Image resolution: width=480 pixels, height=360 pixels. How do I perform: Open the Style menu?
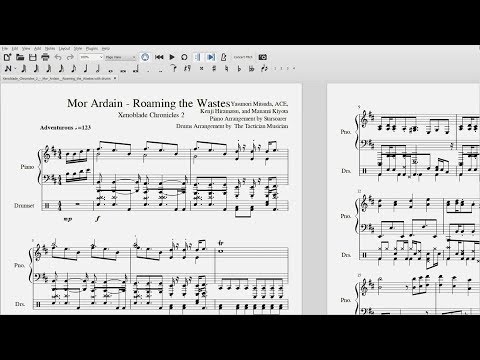[x=78, y=49]
